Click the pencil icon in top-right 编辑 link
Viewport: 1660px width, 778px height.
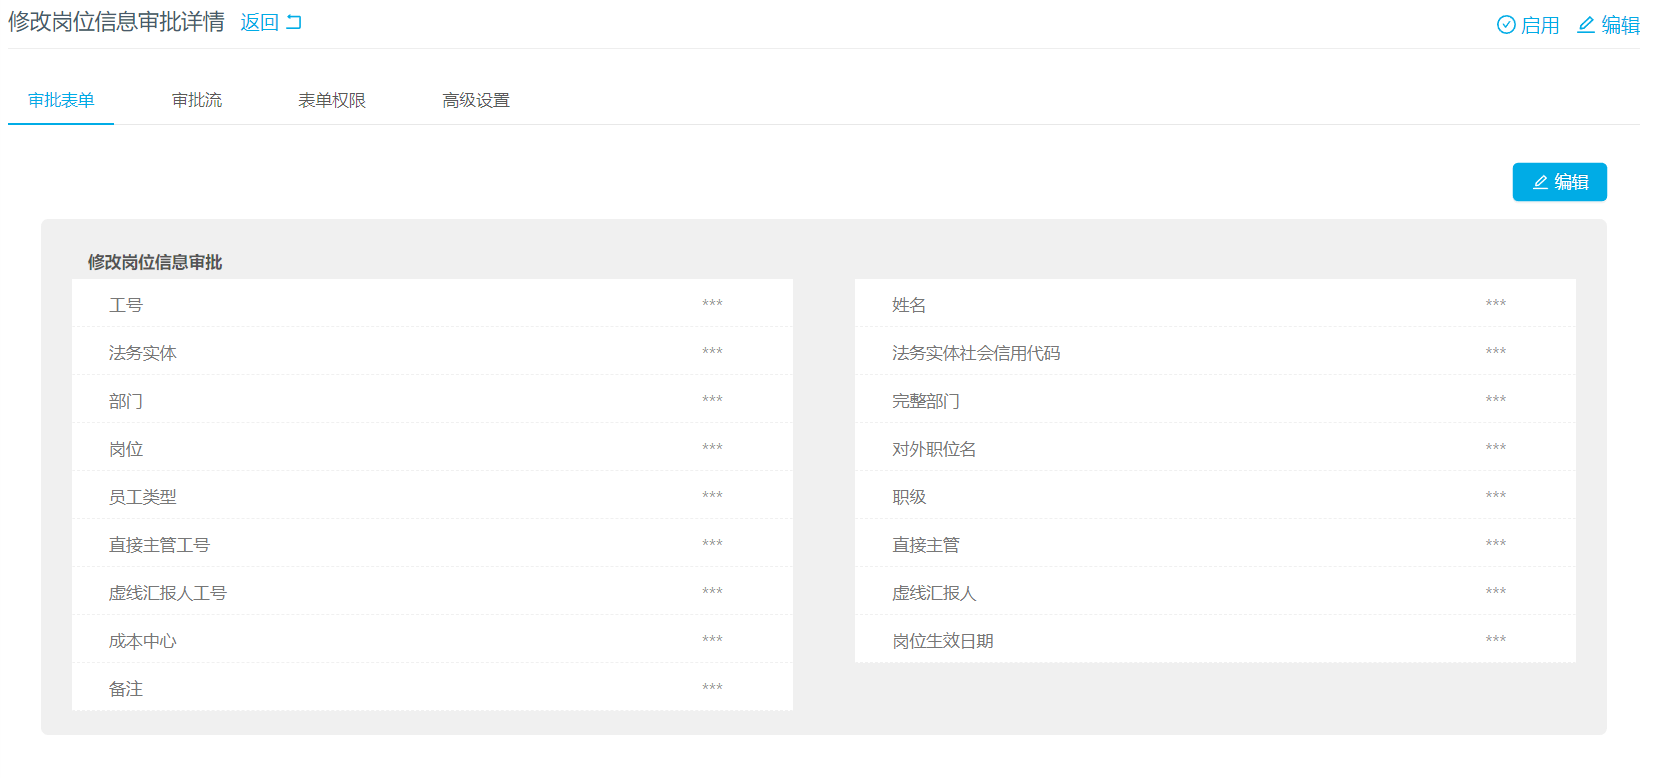coord(1586,25)
